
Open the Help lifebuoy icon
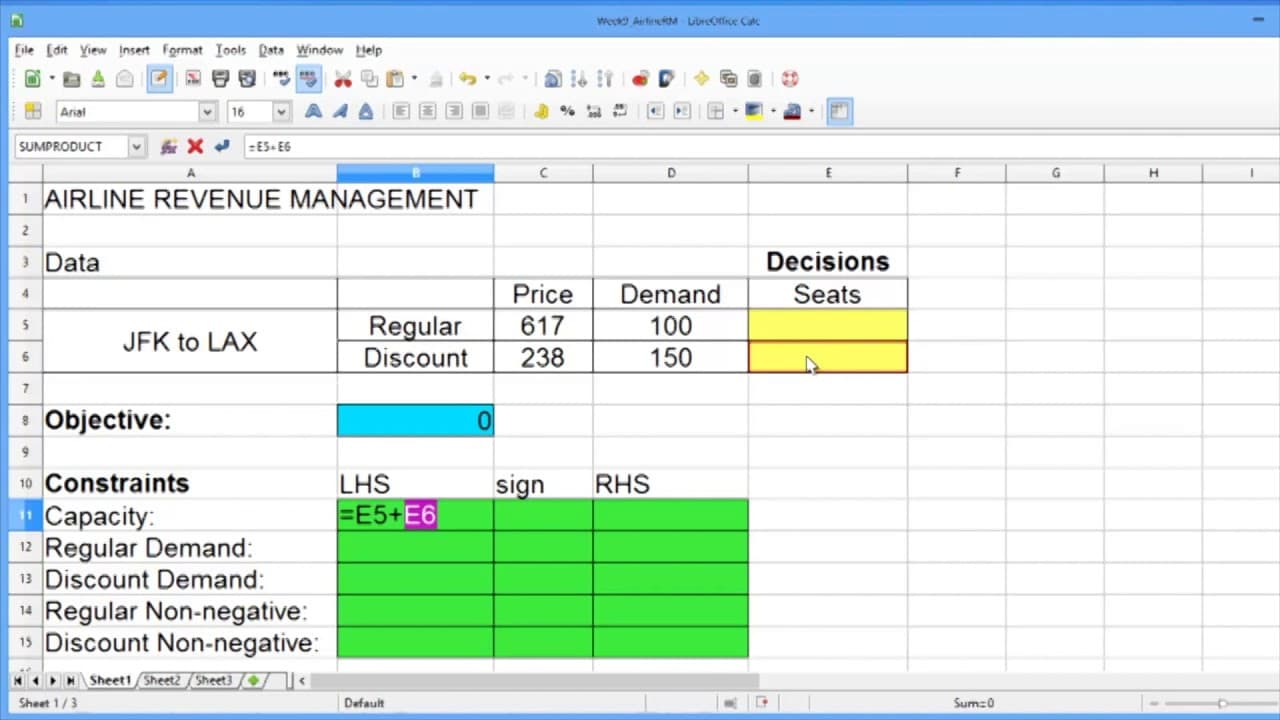(x=789, y=79)
